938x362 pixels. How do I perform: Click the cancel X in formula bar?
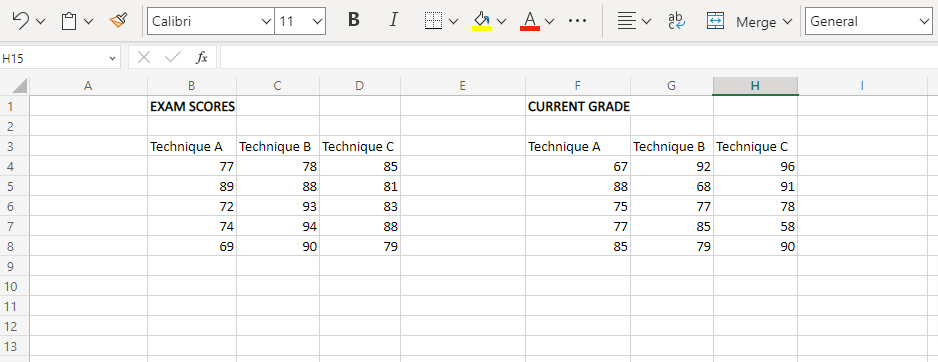(x=144, y=57)
